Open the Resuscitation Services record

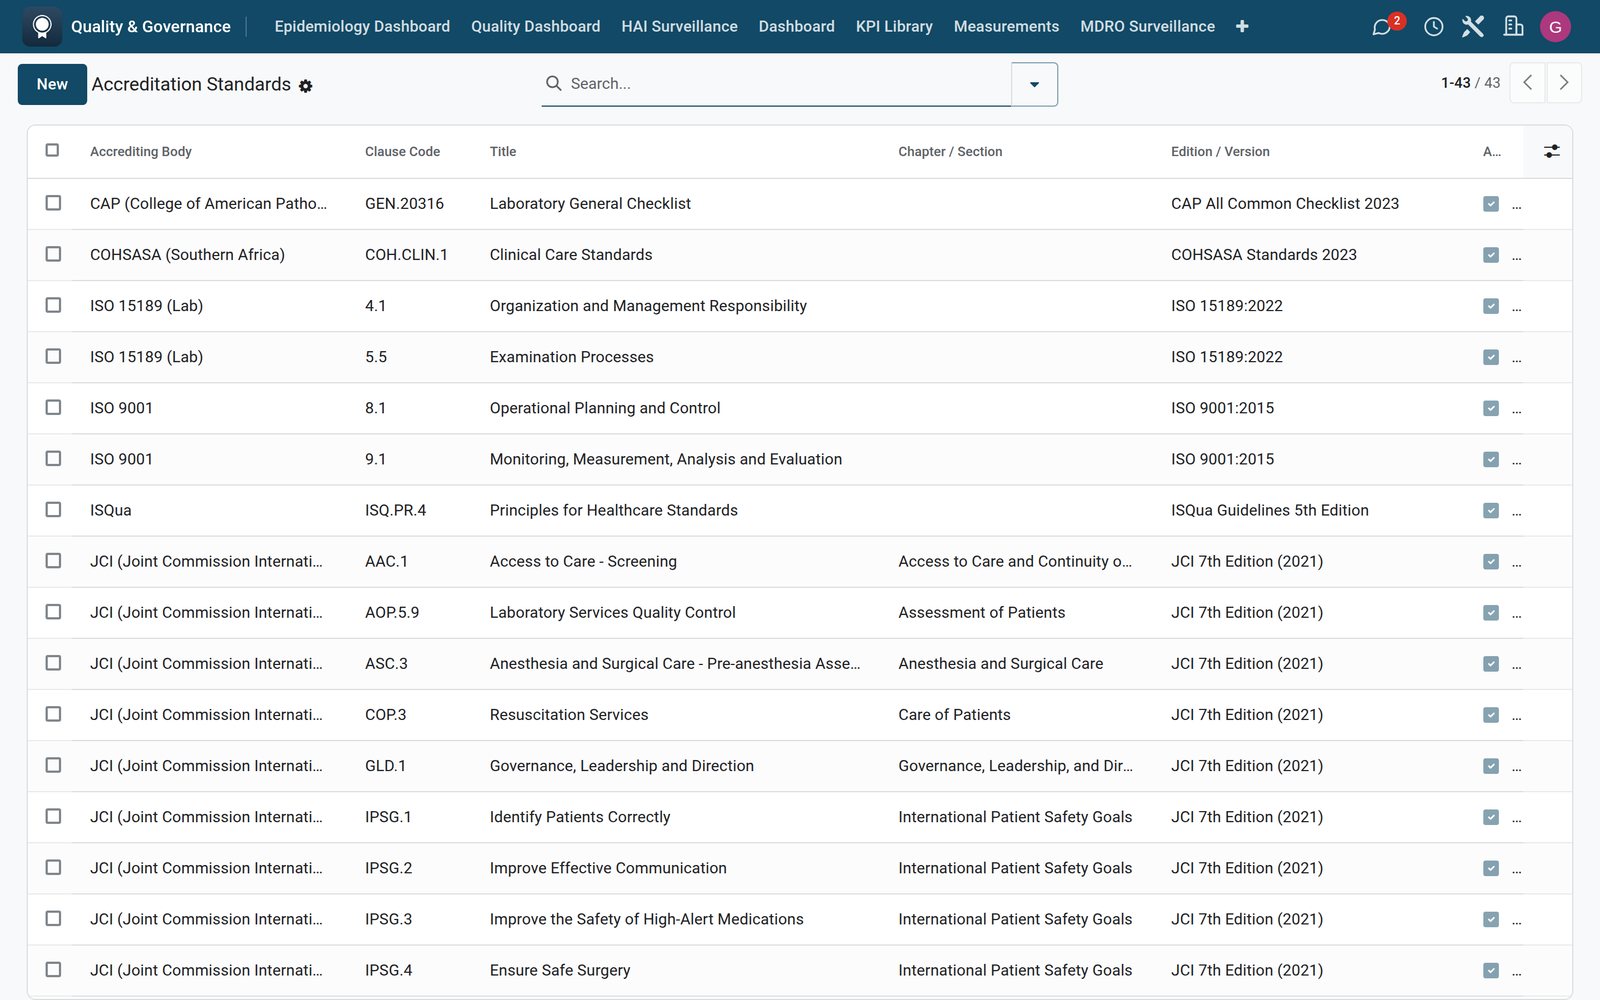(x=569, y=715)
